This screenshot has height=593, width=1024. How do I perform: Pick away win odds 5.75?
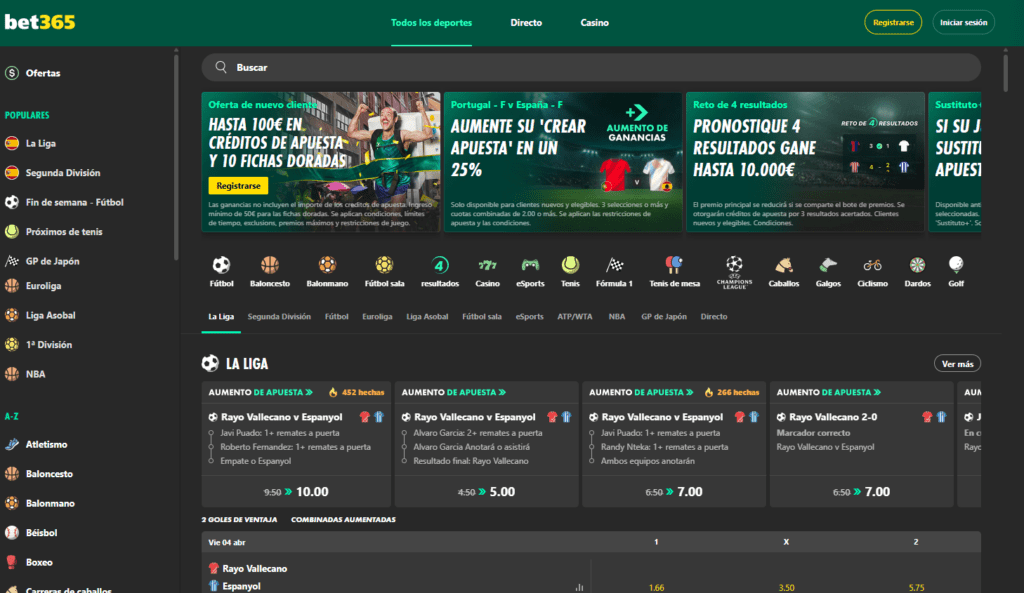click(916, 587)
